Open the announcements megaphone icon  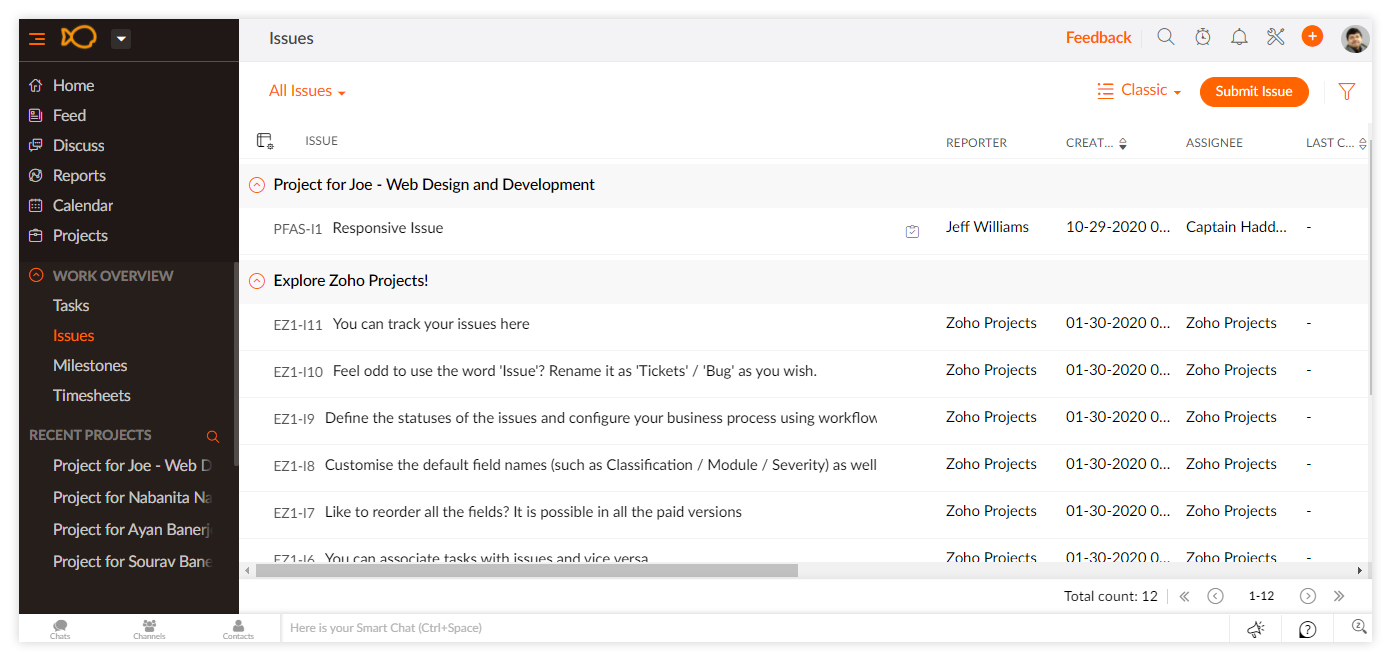pos(1256,629)
